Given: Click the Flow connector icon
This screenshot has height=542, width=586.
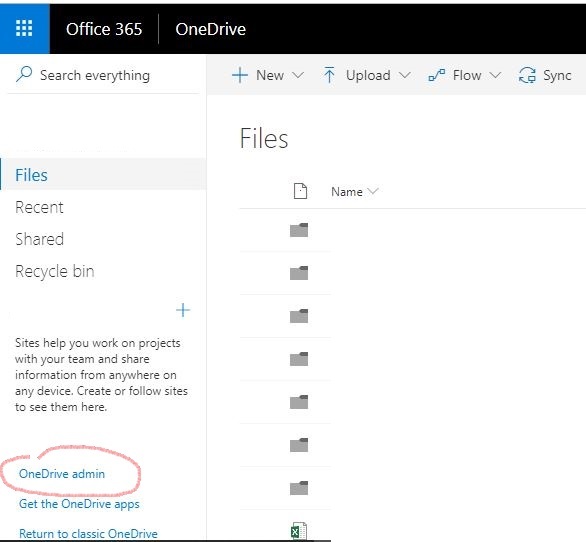Looking at the screenshot, I should 437,75.
